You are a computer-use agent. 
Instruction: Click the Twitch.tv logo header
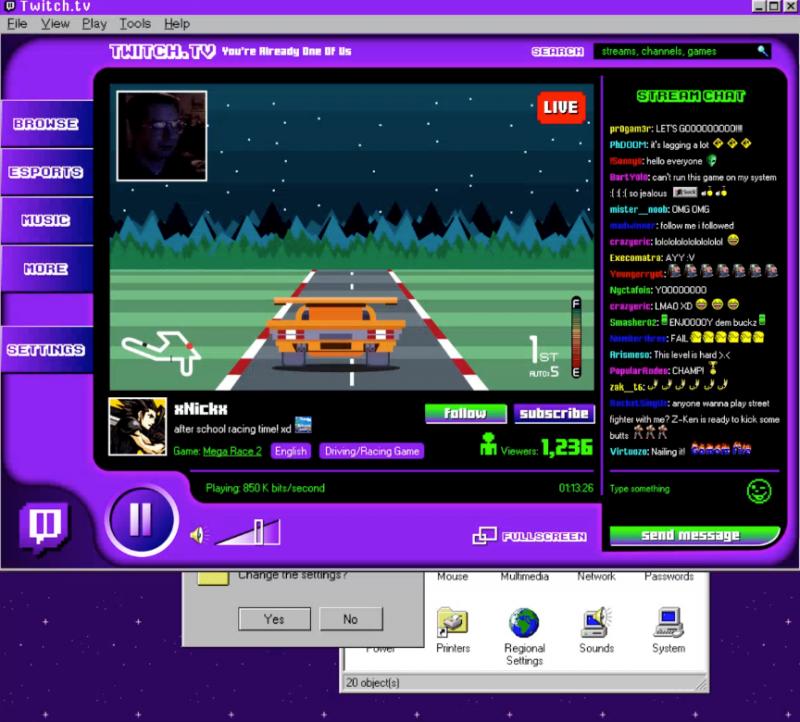click(162, 51)
